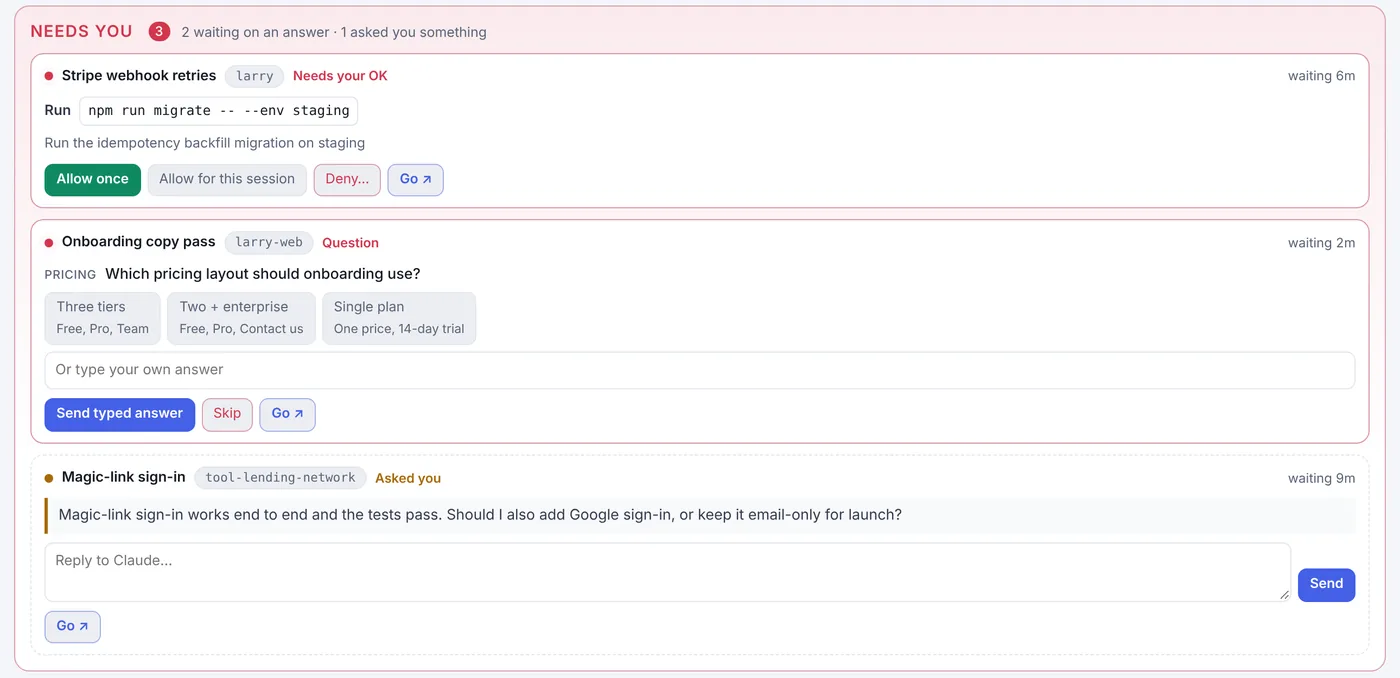
Task: Click the 'Stripe webhook retries' title
Action: [x=139, y=76]
